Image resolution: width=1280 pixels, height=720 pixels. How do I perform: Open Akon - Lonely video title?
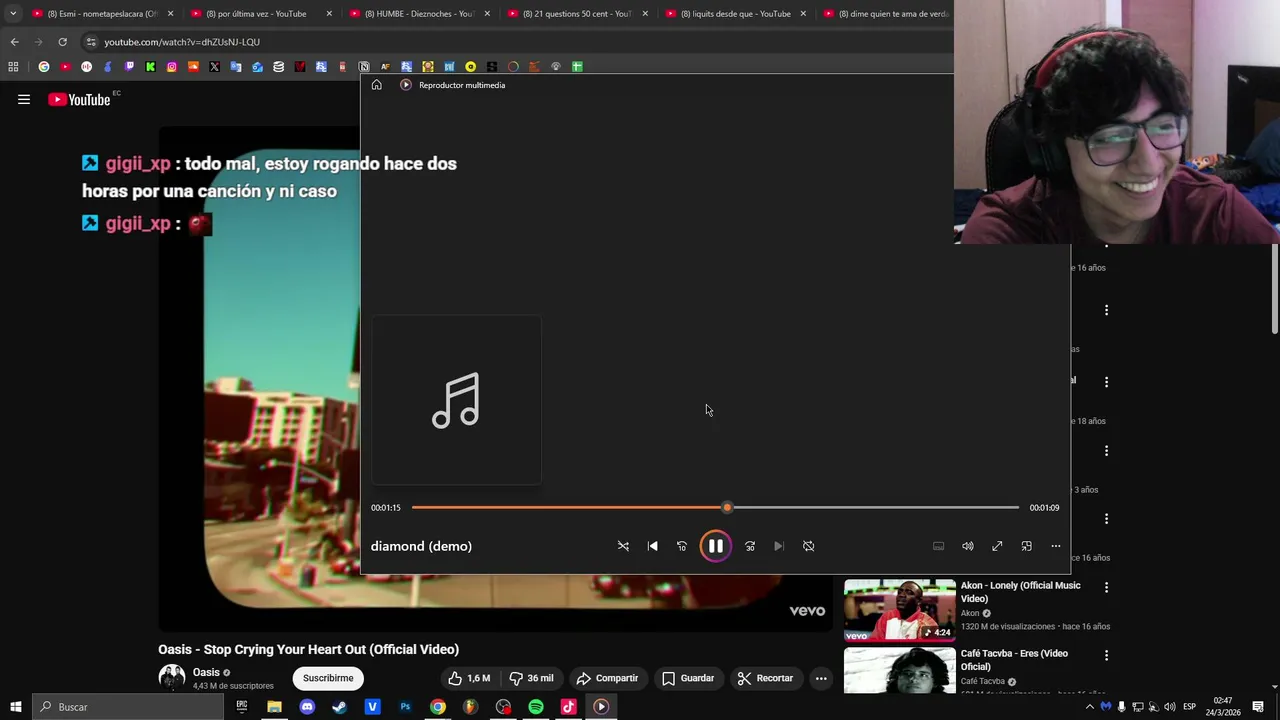point(1021,592)
